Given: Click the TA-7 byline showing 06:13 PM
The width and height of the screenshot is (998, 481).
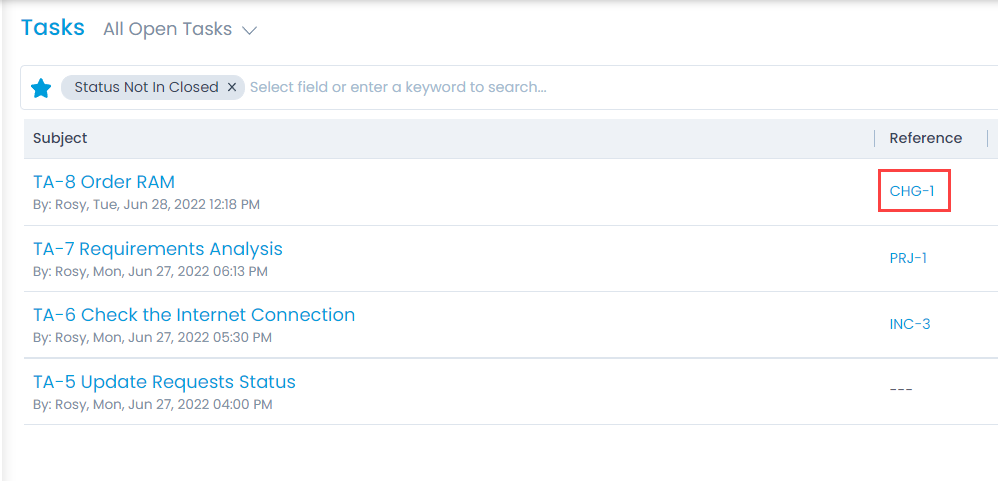Looking at the screenshot, I should [150, 271].
